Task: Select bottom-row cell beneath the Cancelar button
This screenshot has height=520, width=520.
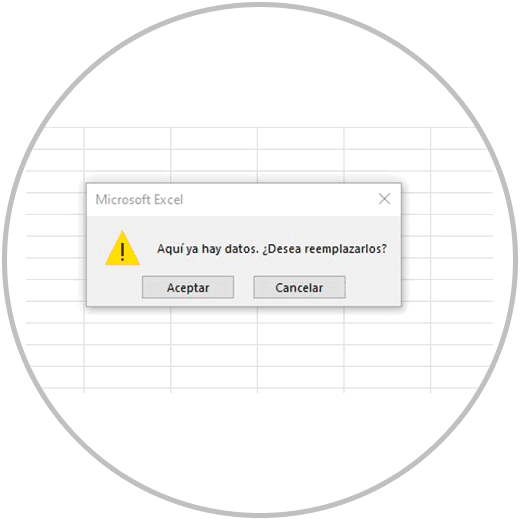Action: pos(301,377)
